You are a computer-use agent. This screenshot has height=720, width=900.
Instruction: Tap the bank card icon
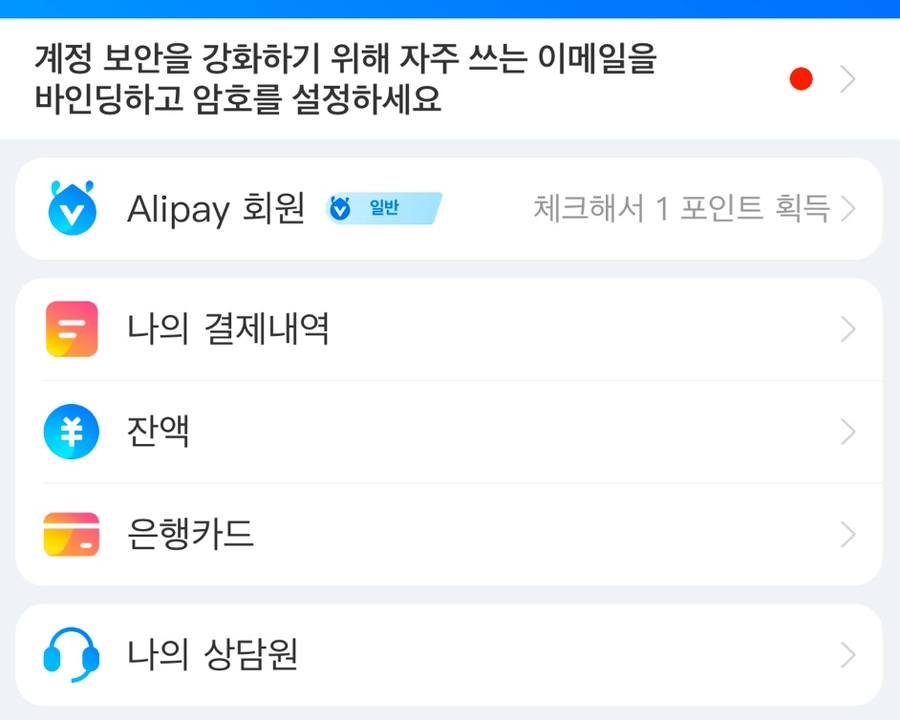[x=72, y=535]
